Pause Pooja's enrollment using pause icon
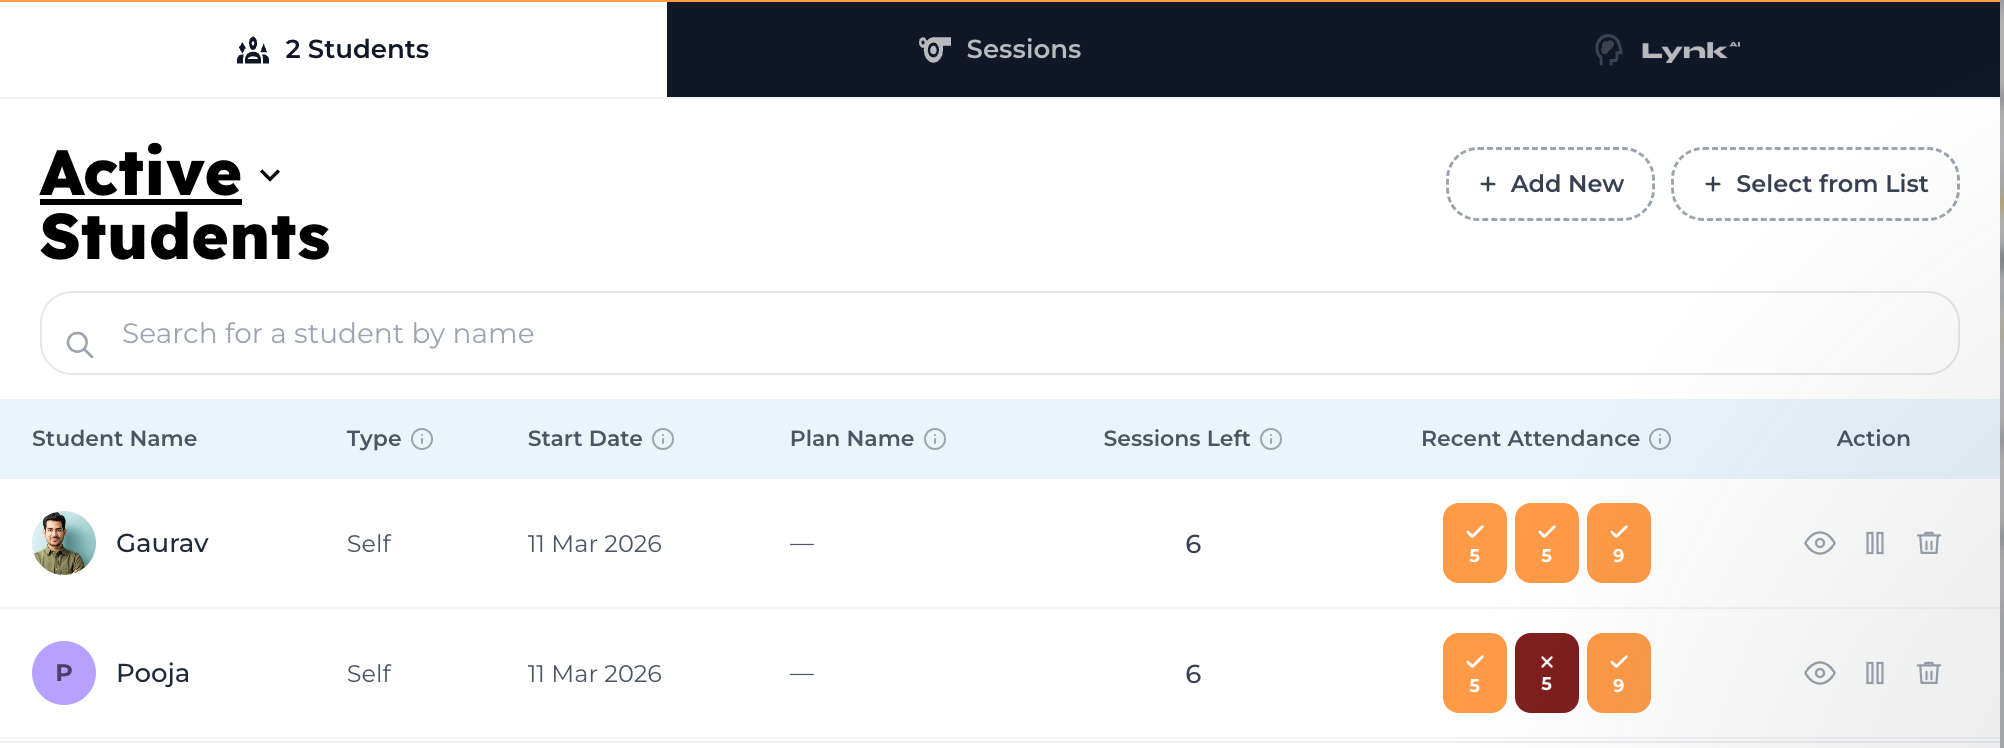The image size is (2004, 748). coord(1875,673)
